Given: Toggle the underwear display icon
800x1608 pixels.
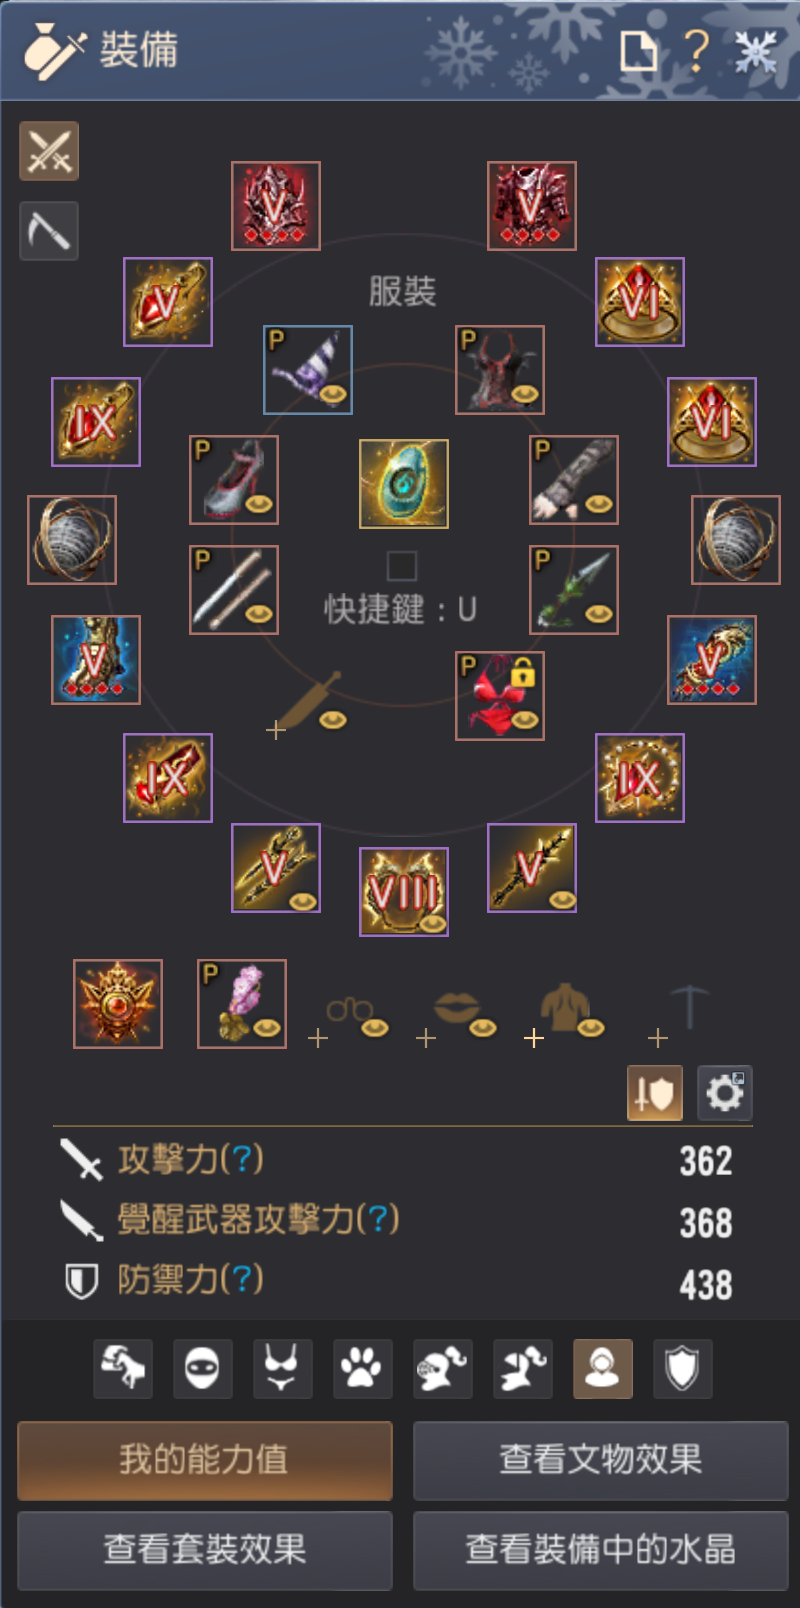Looking at the screenshot, I should pos(283,1369).
